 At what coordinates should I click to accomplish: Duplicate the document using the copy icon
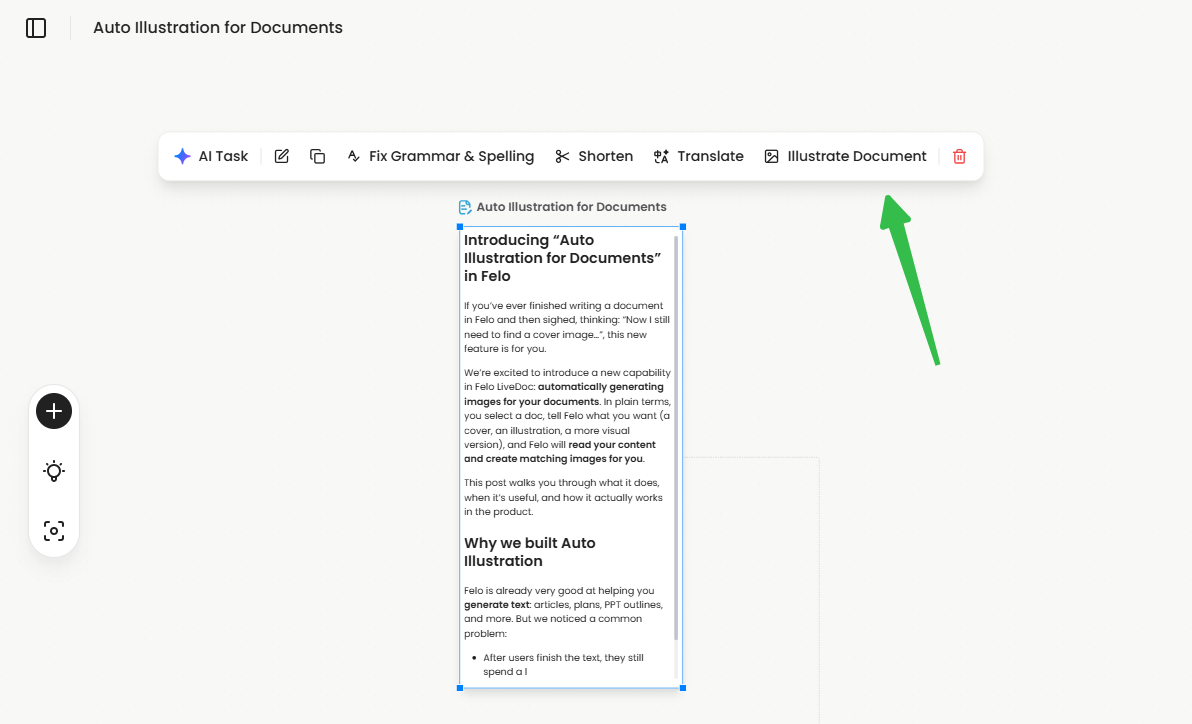pyautogui.click(x=317, y=156)
